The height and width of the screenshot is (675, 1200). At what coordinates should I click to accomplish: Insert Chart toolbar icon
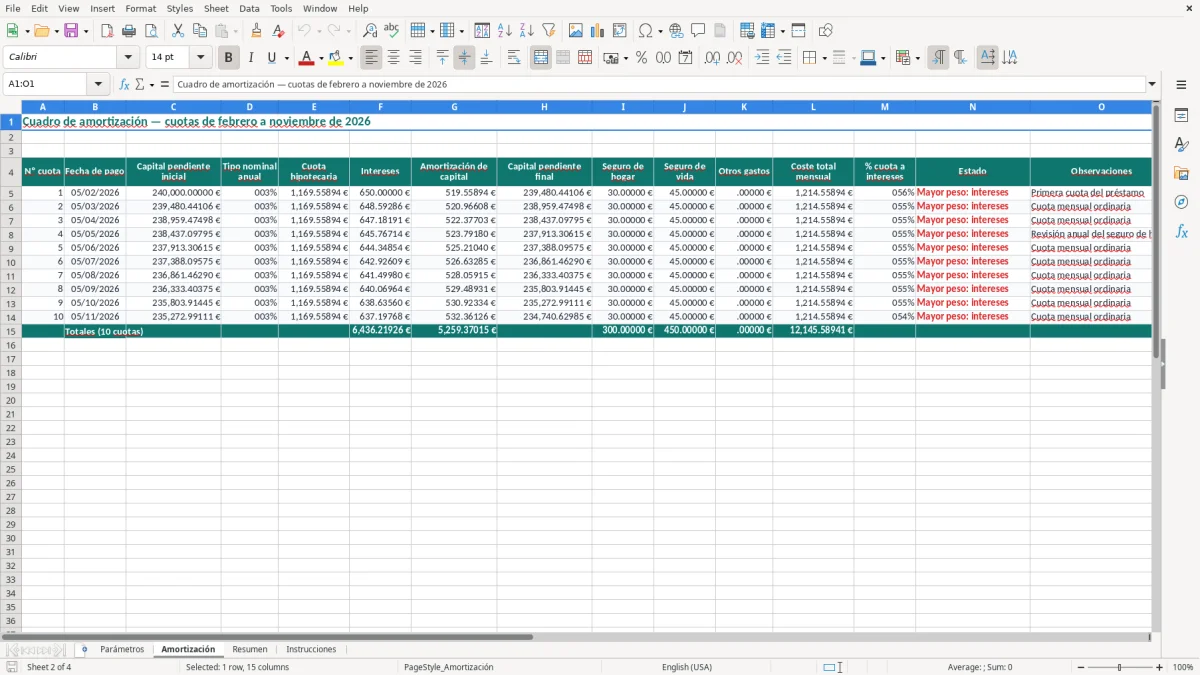[598, 31]
